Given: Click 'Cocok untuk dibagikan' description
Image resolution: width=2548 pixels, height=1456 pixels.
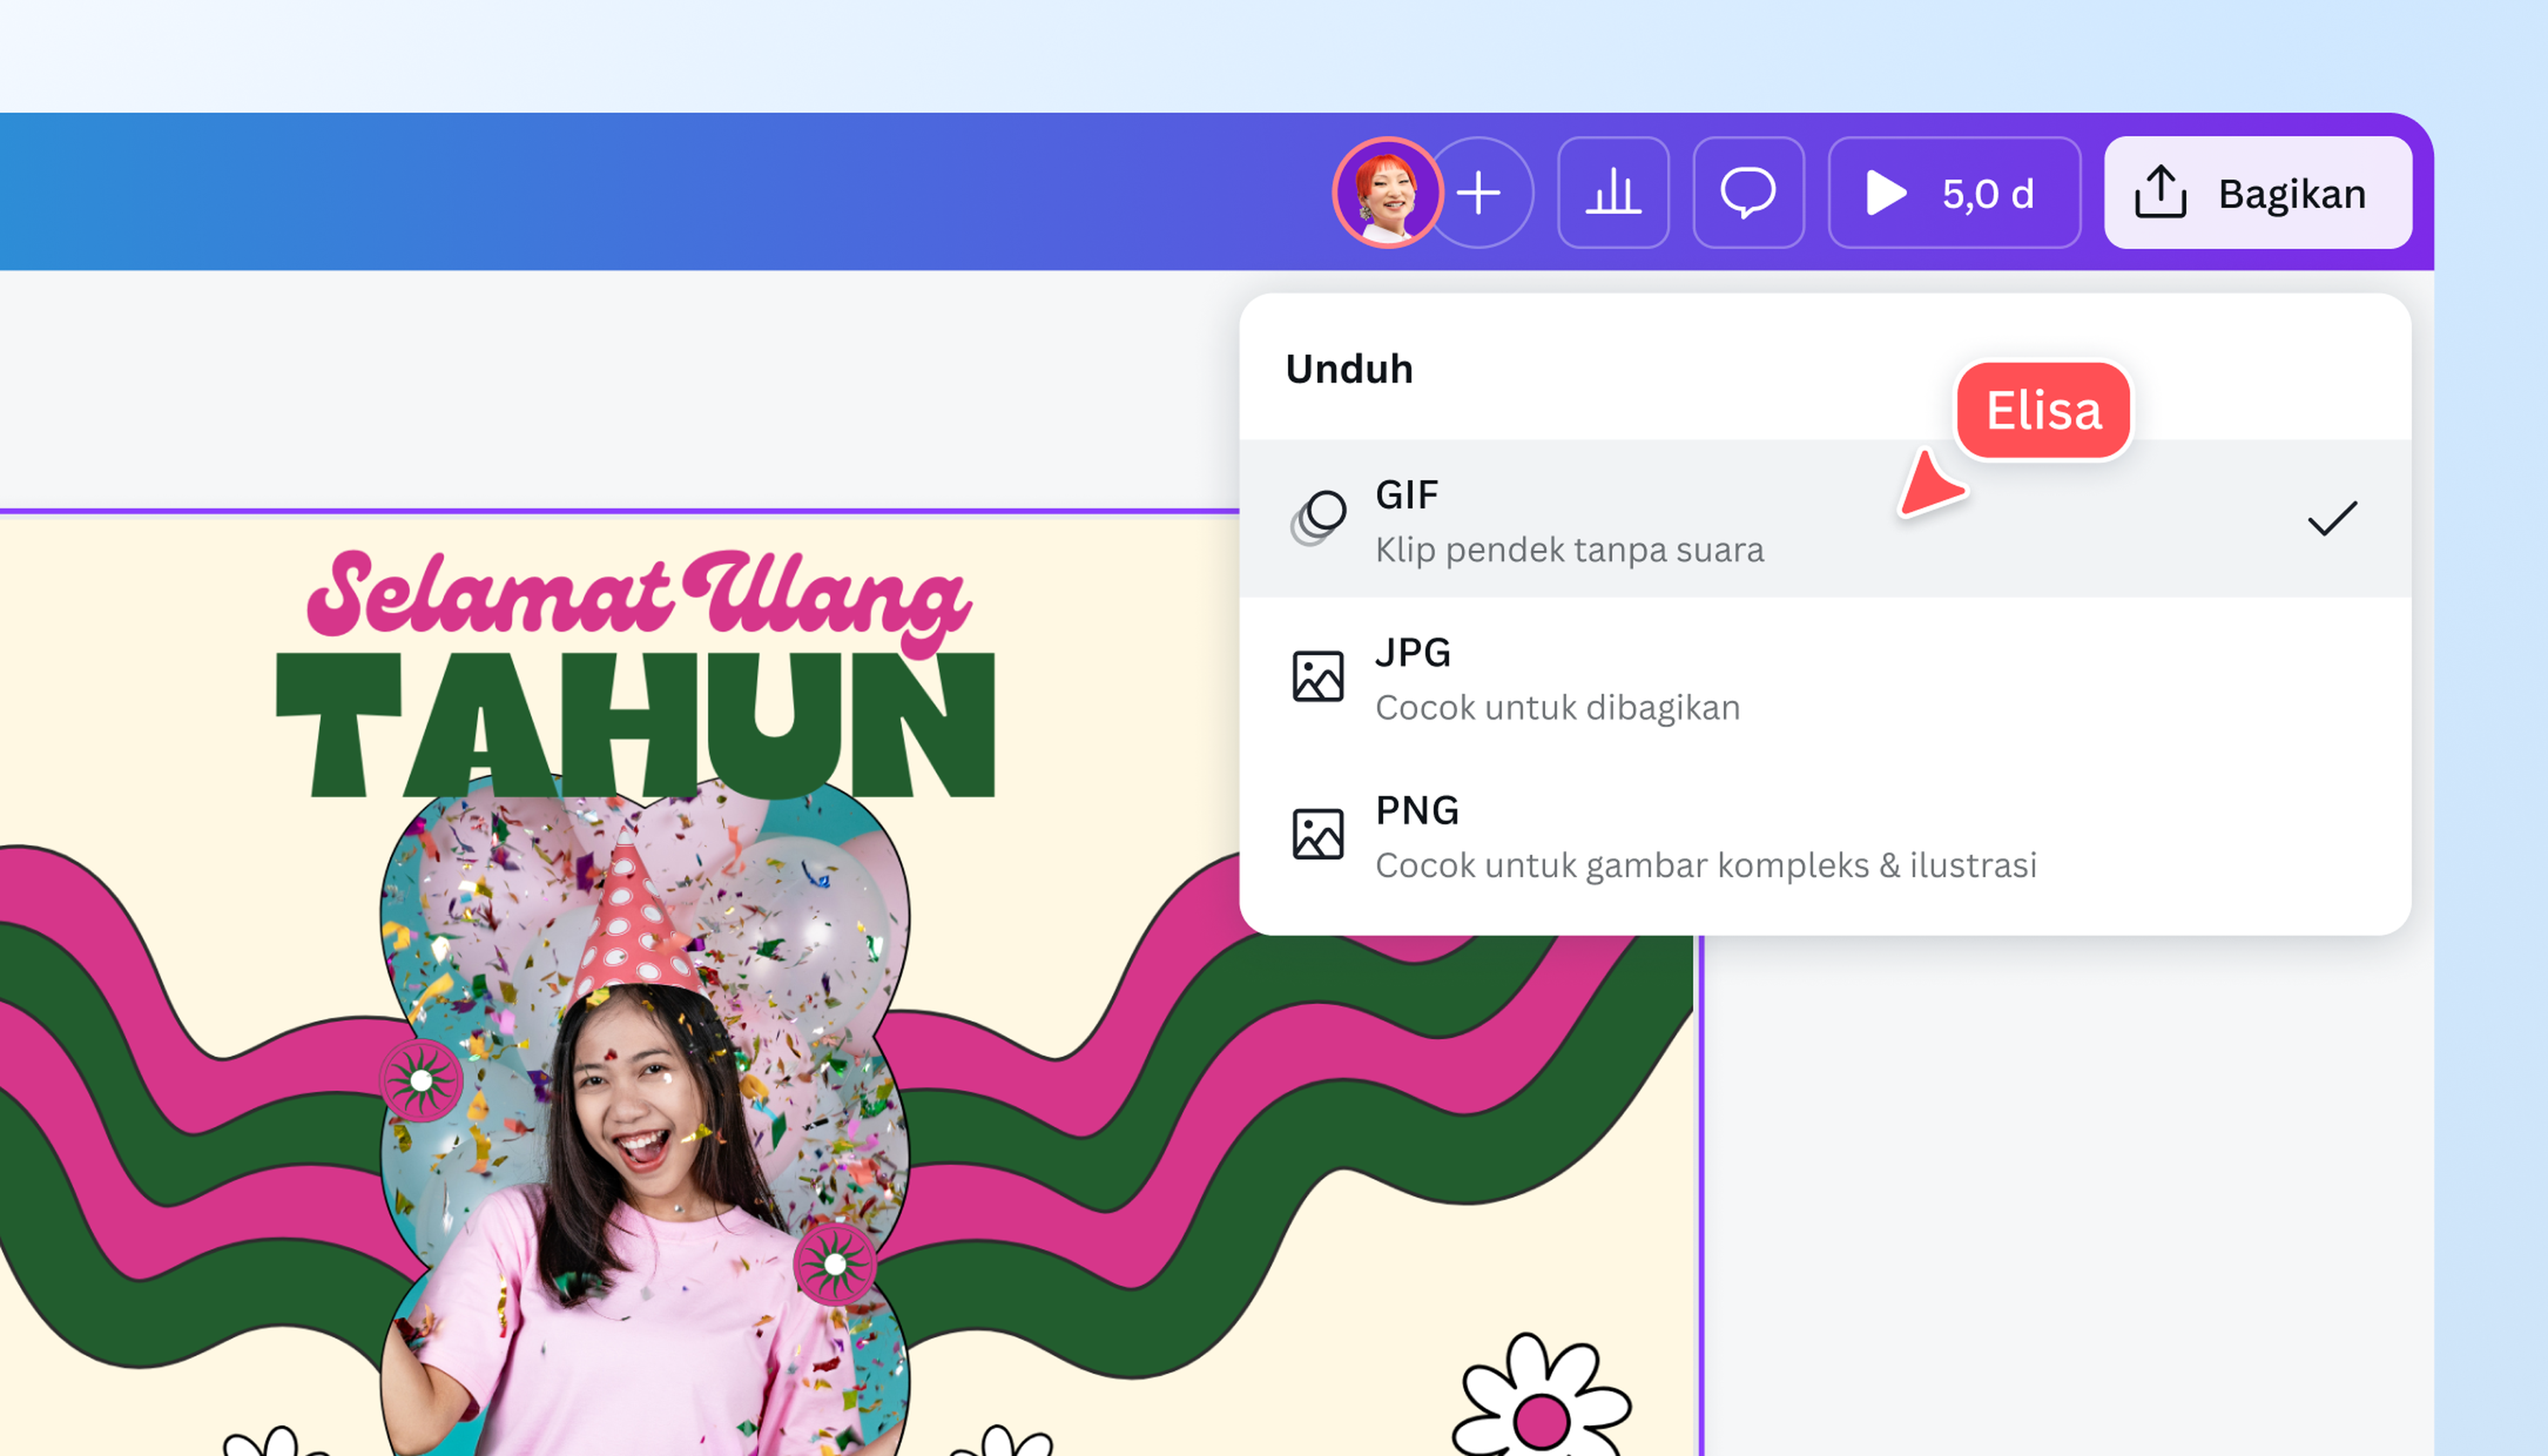Looking at the screenshot, I should click(x=1557, y=708).
